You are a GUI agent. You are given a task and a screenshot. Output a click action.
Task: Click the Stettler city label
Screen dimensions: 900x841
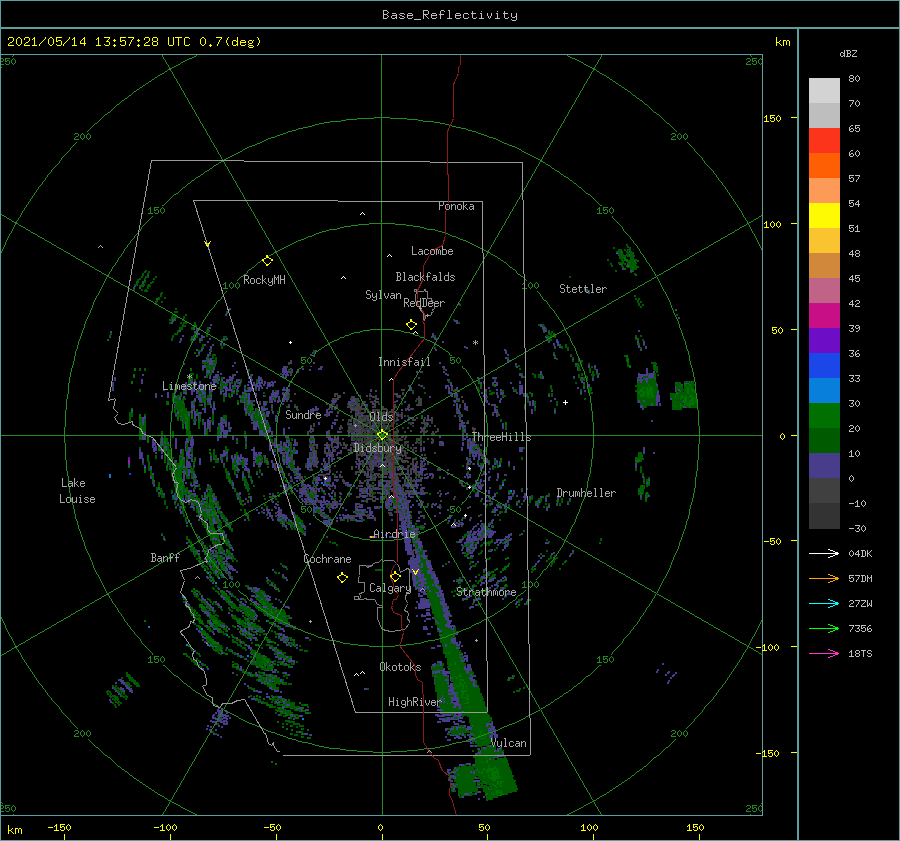point(583,289)
